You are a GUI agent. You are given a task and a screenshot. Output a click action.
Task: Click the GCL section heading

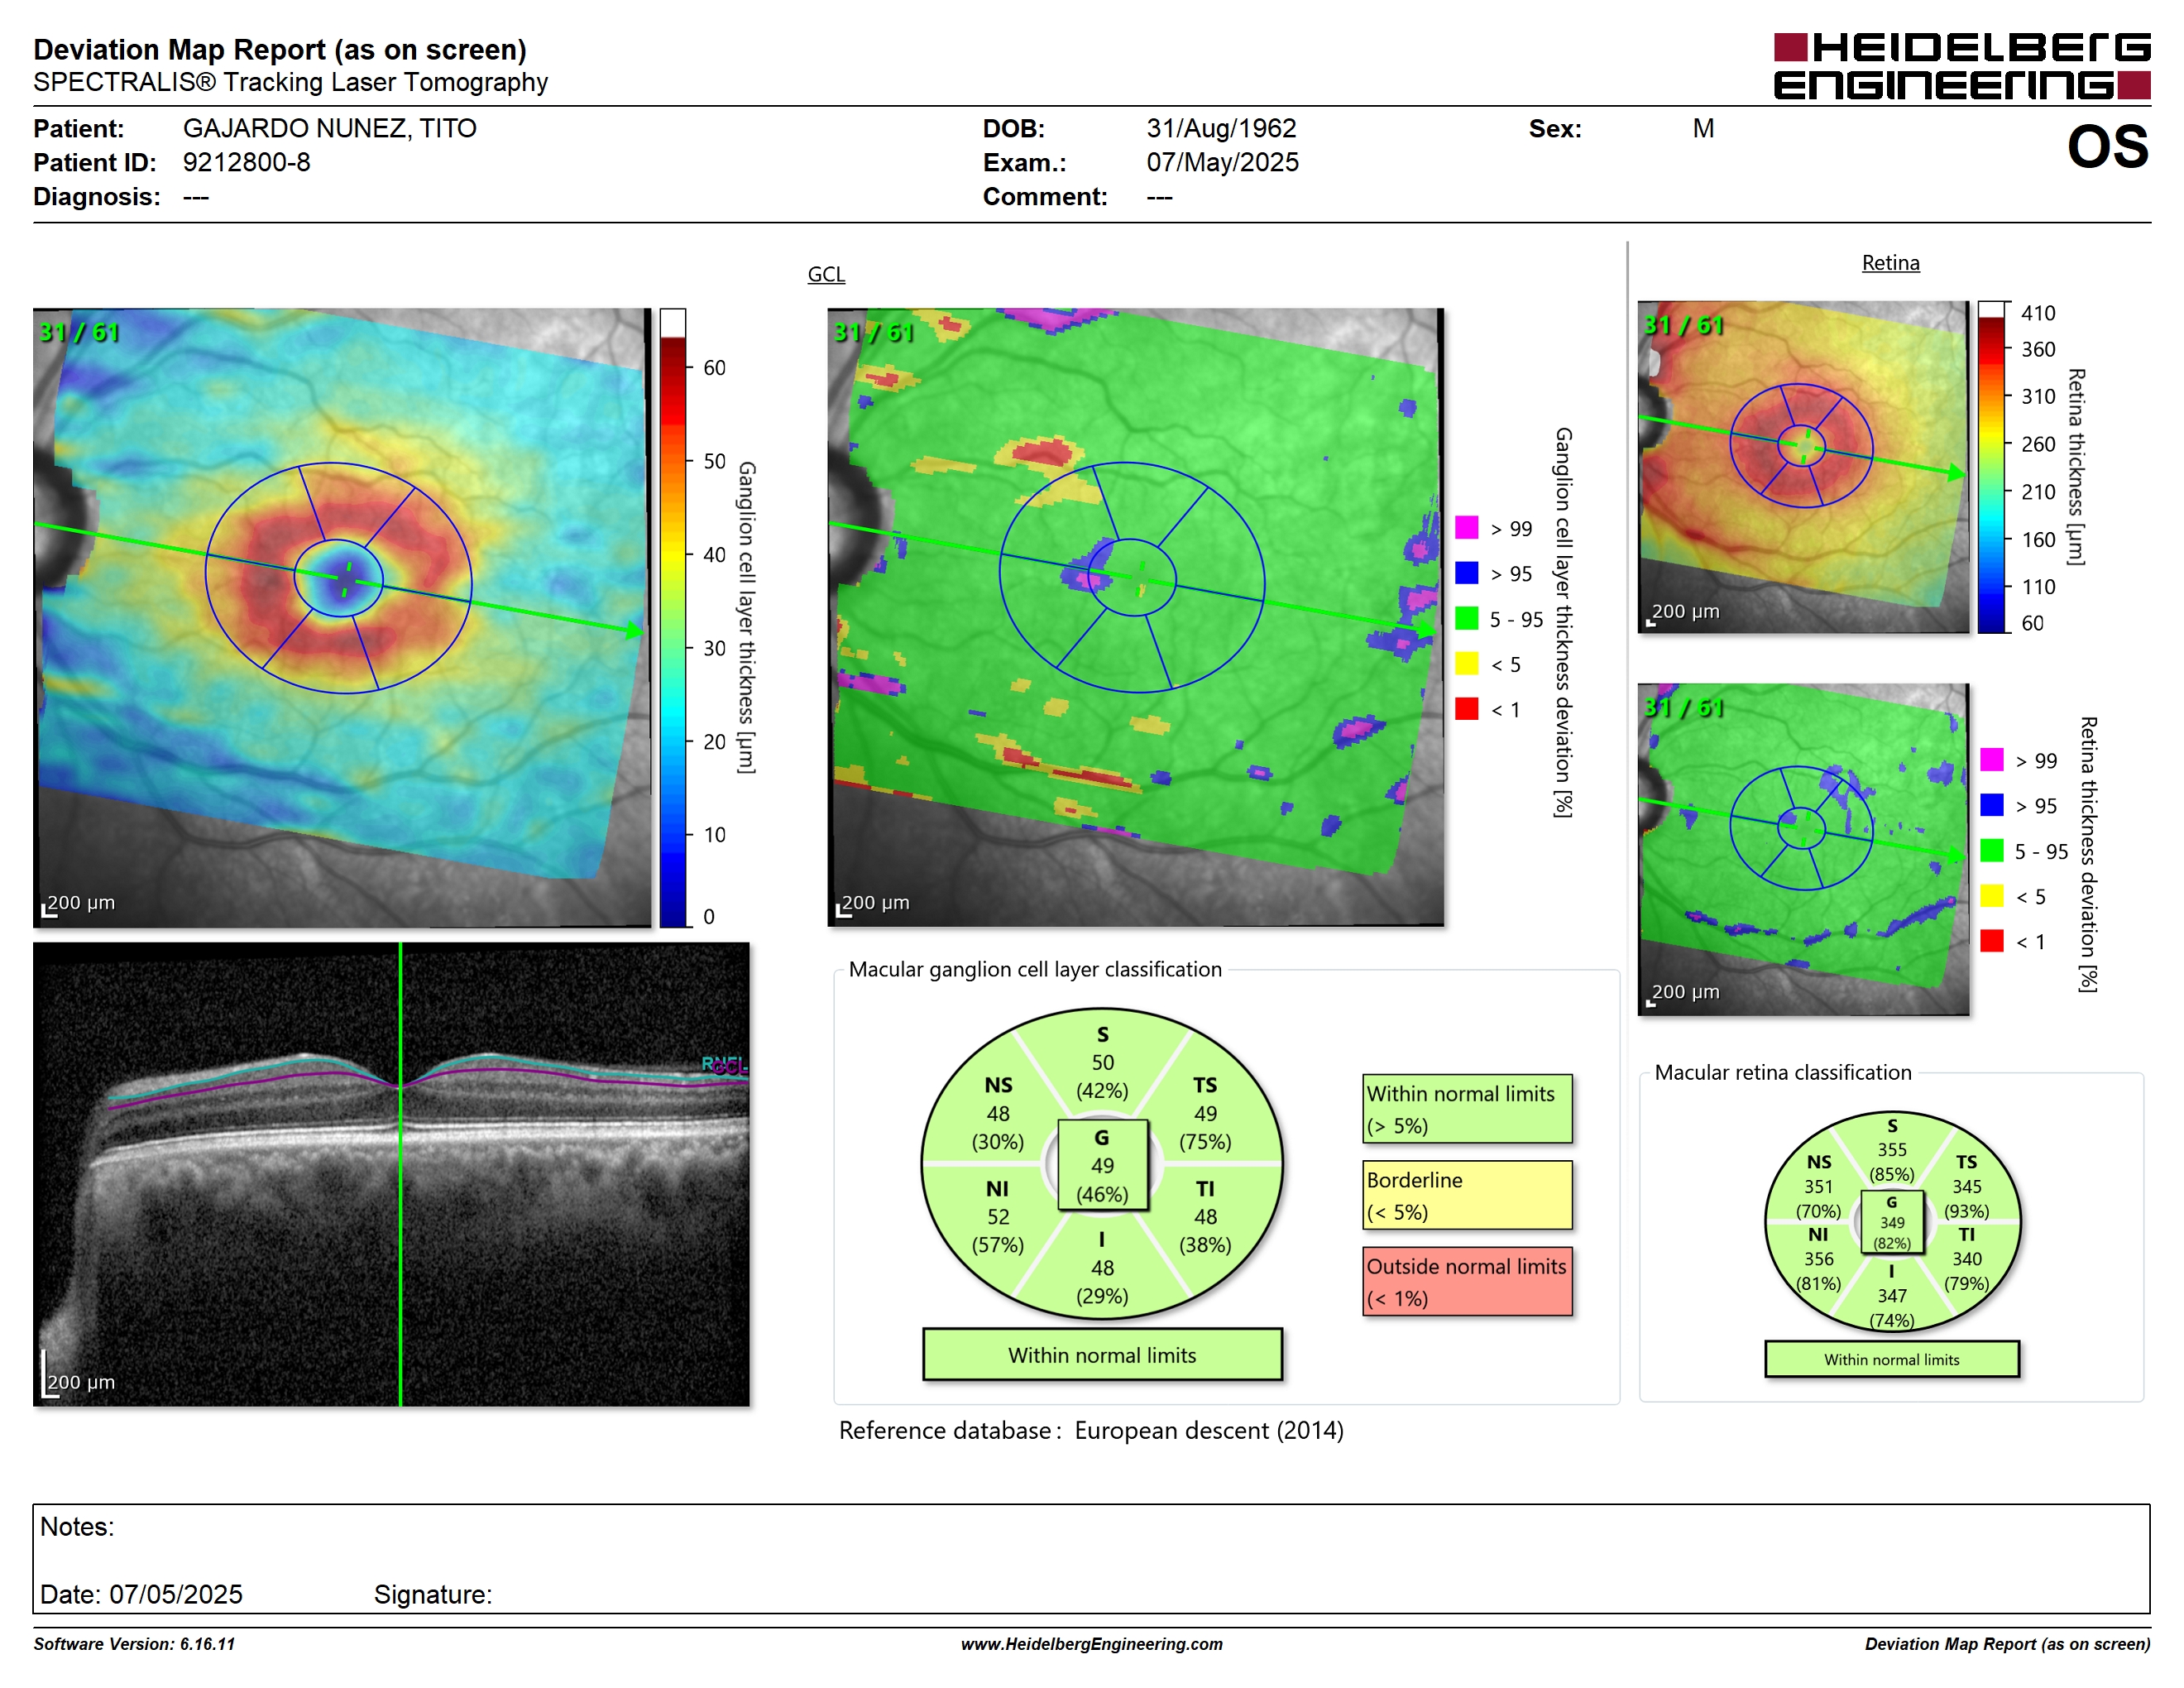pos(826,274)
